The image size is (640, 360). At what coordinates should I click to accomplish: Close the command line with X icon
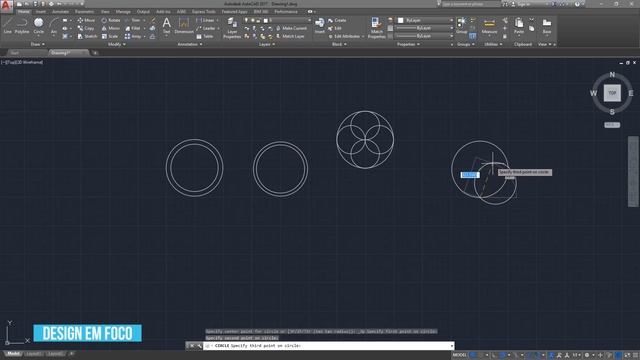192,346
